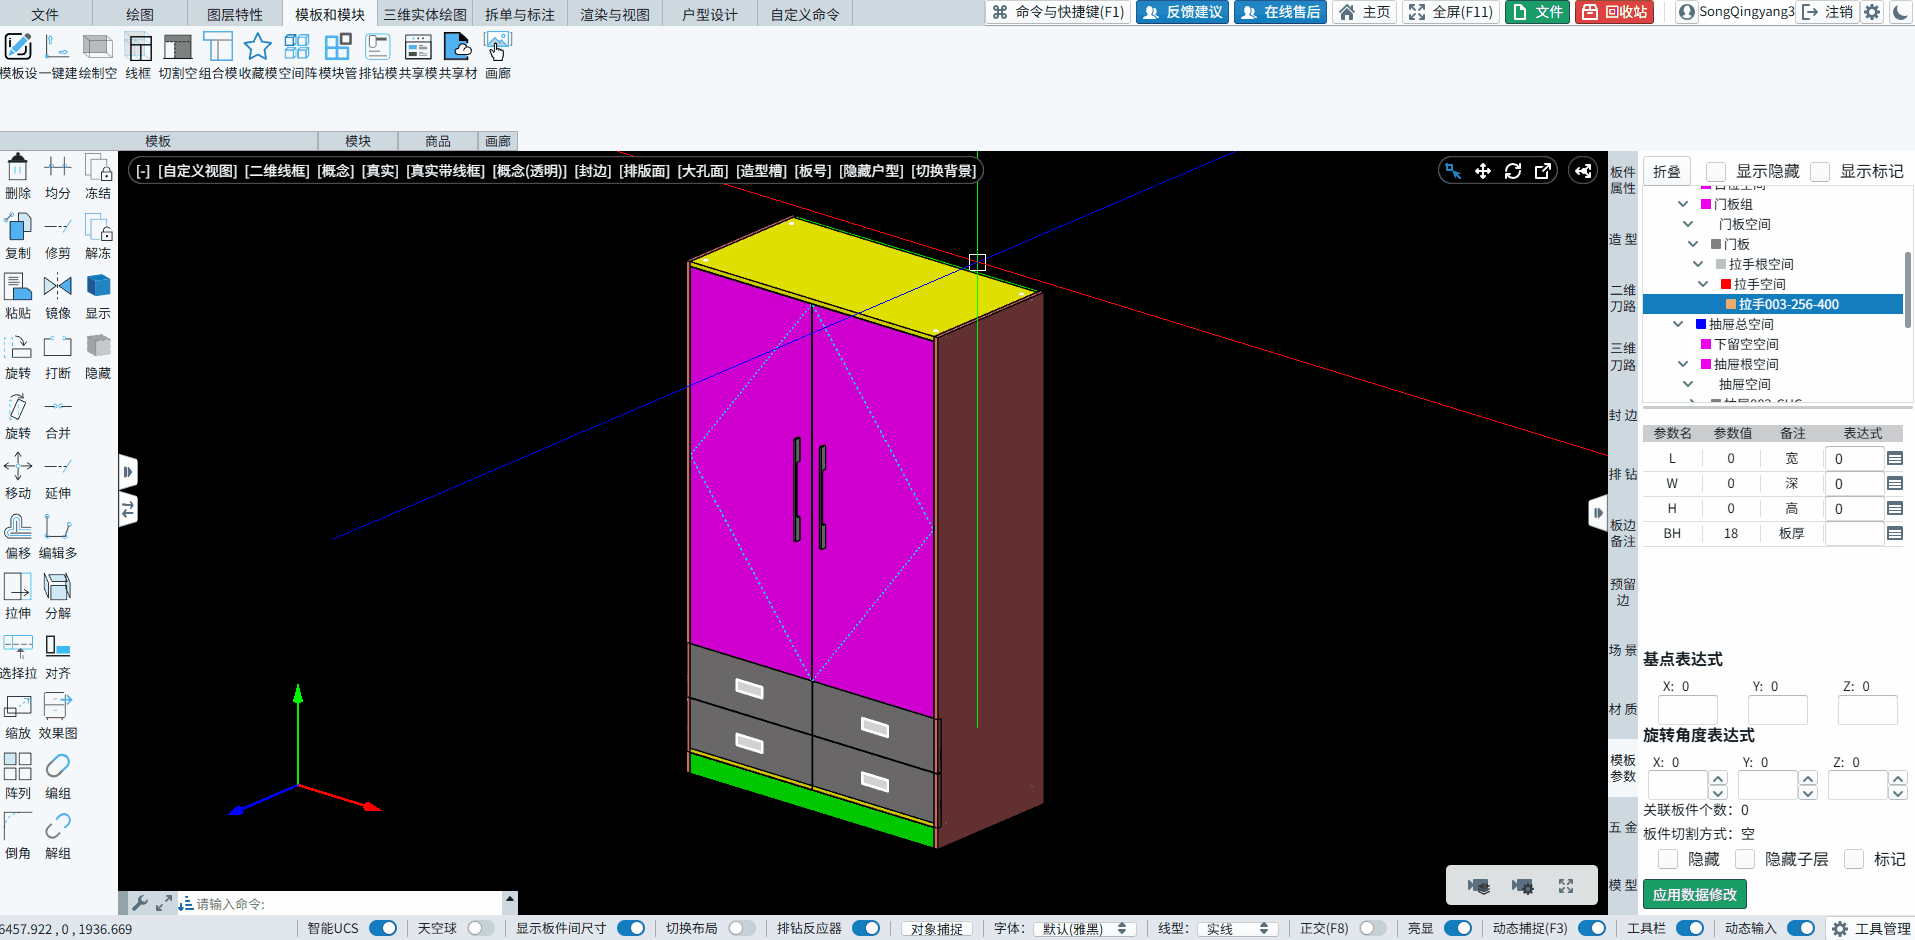
Task: Toggle the 天空球 switch
Action: 480,928
